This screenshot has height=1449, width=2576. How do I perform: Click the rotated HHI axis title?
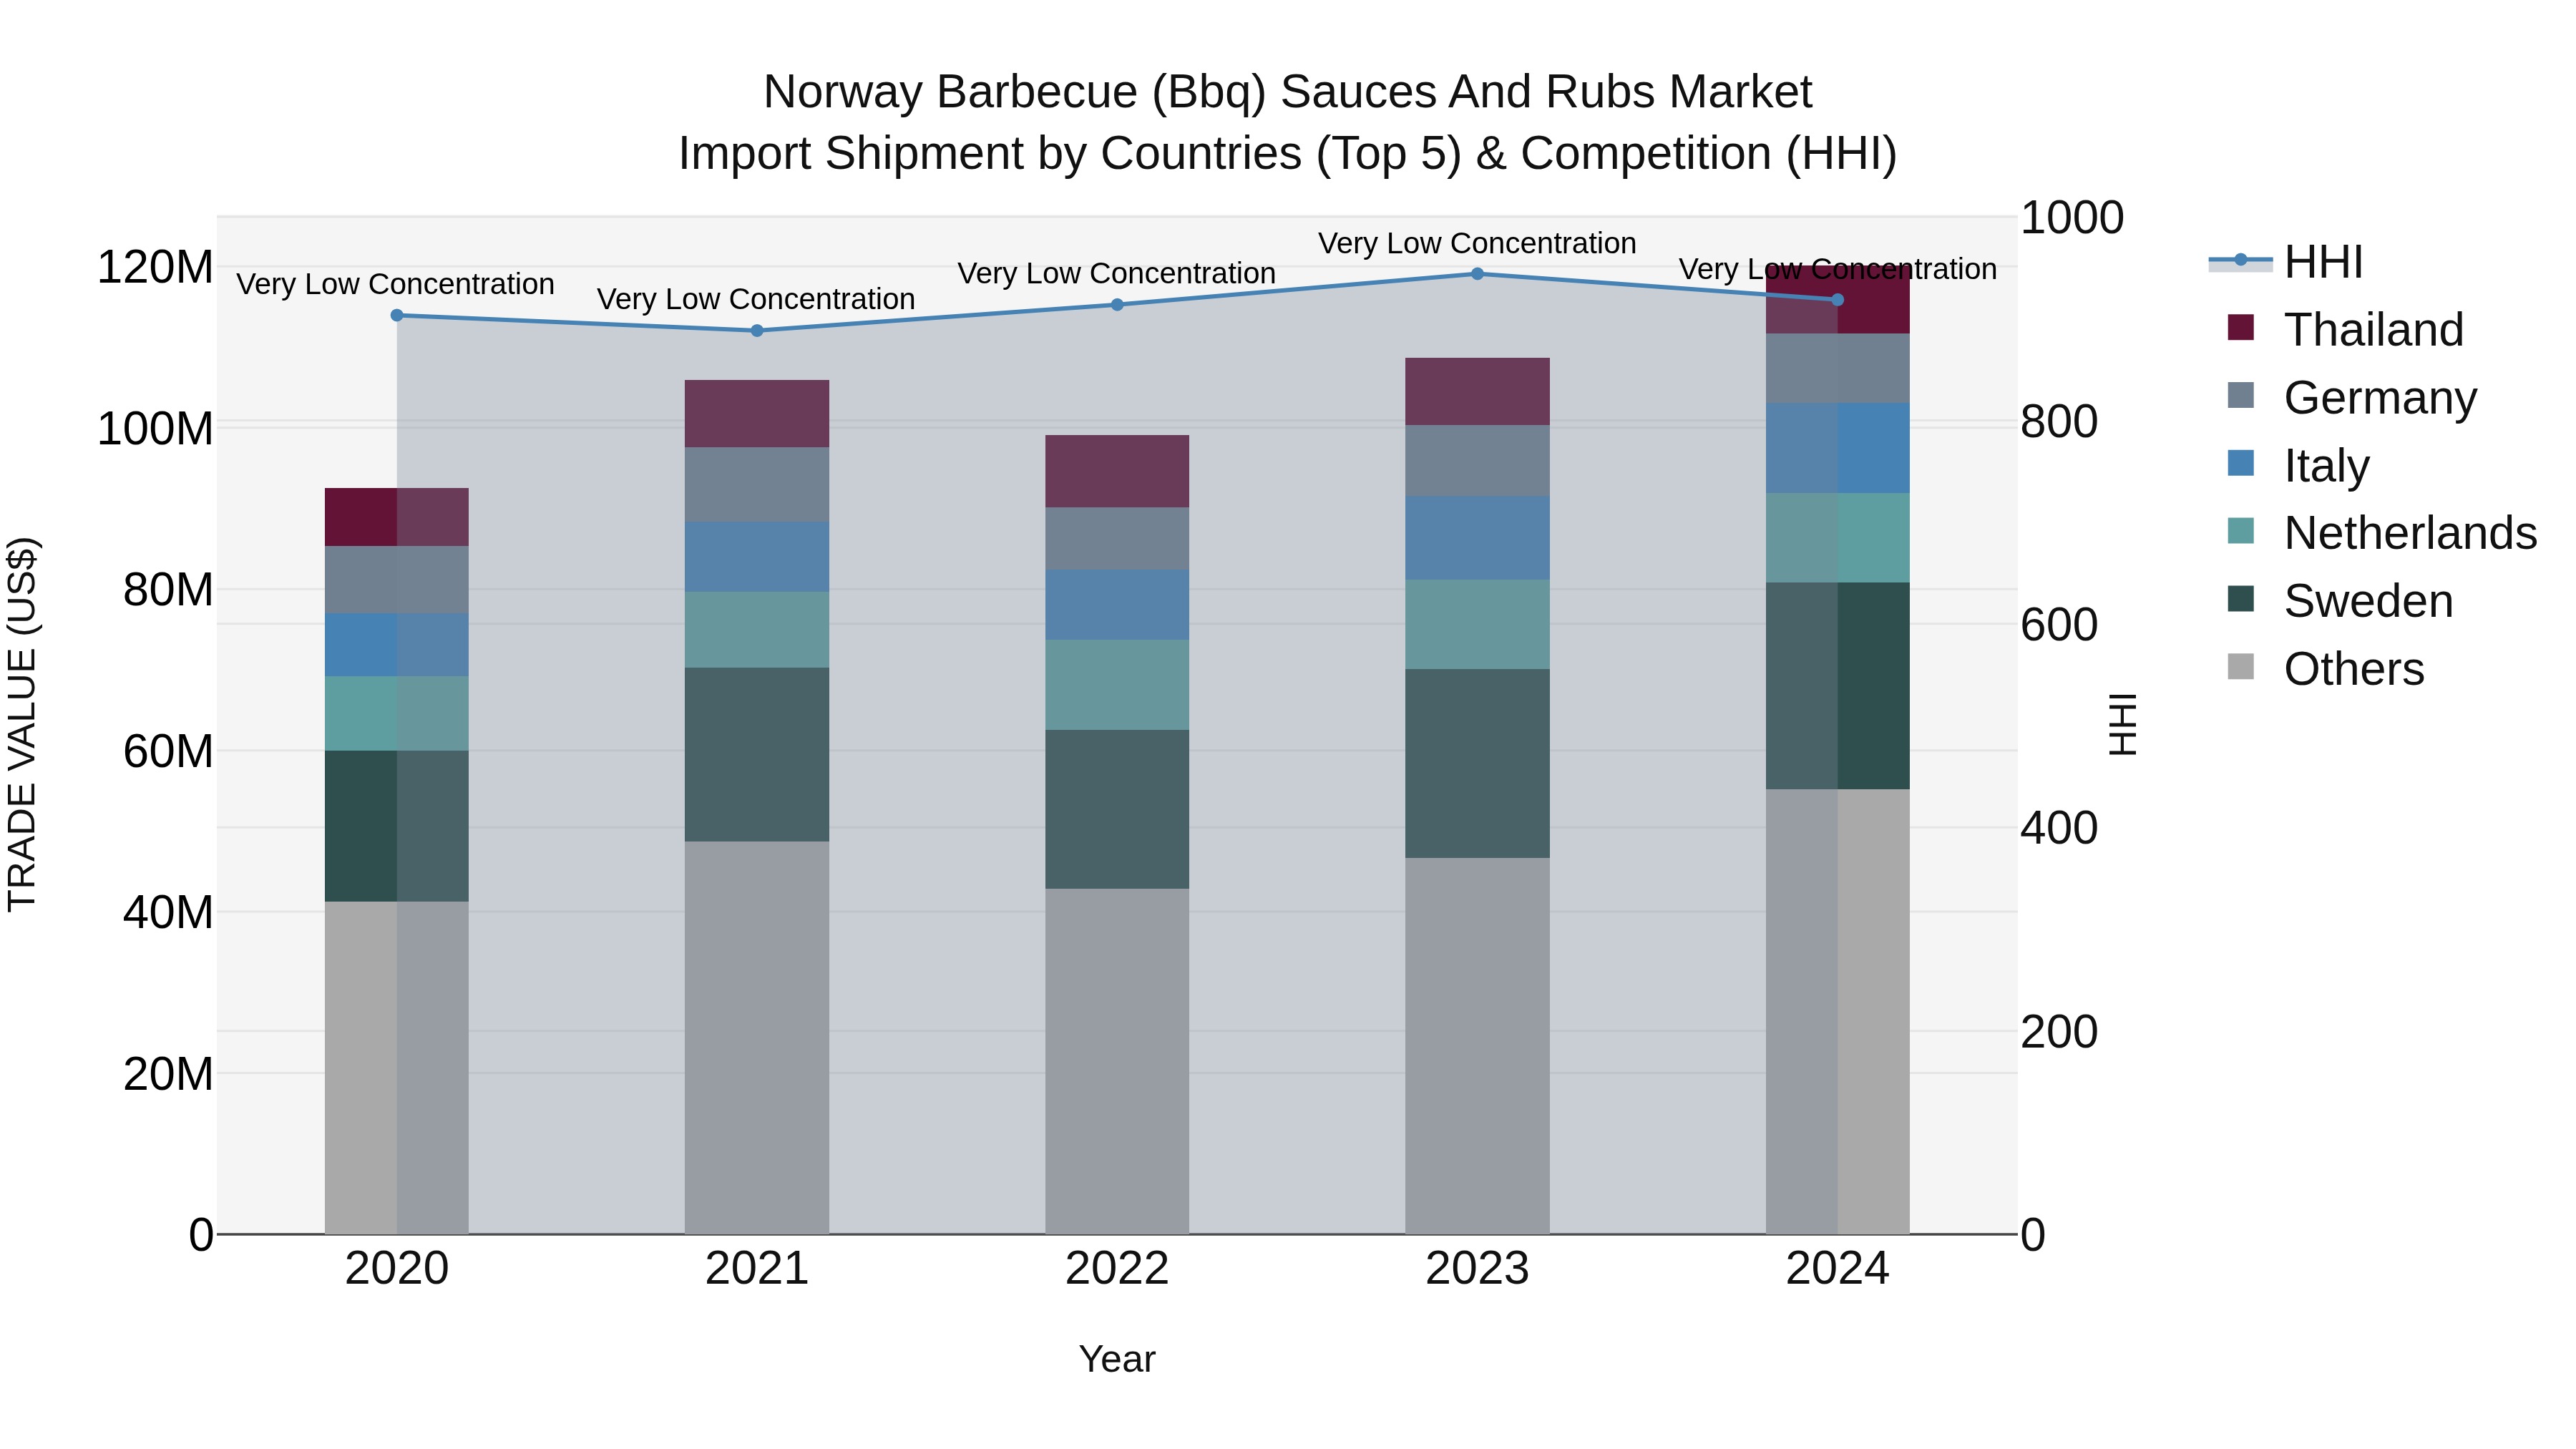click(x=2122, y=724)
